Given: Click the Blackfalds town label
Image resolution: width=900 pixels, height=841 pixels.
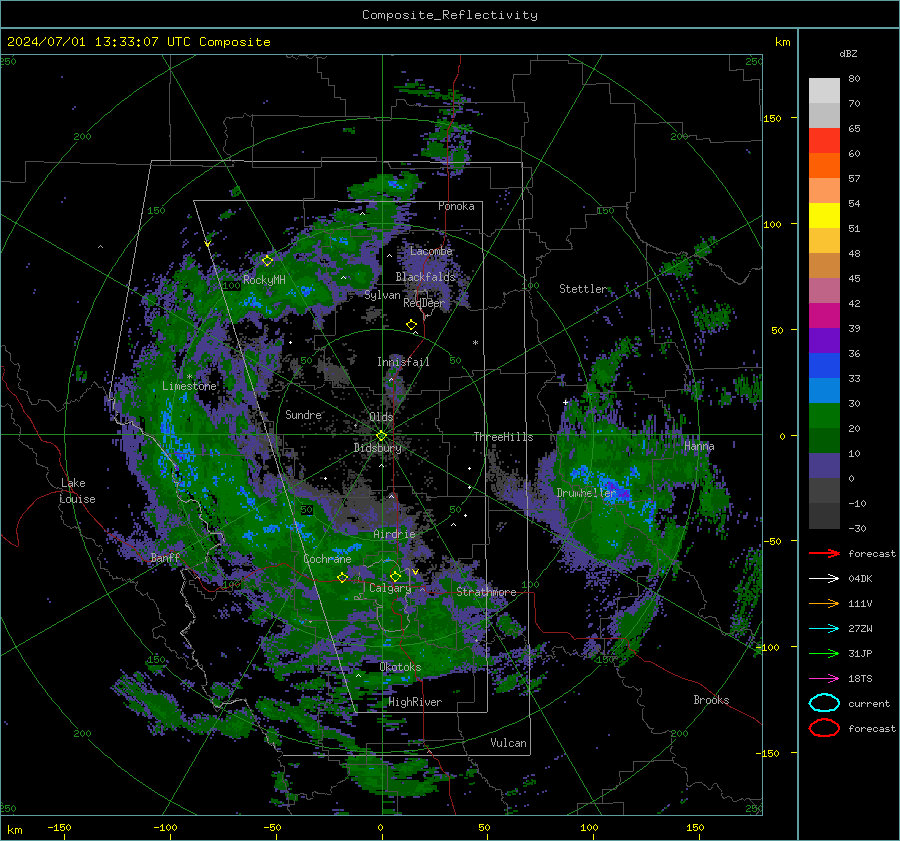Looking at the screenshot, I should point(425,277).
